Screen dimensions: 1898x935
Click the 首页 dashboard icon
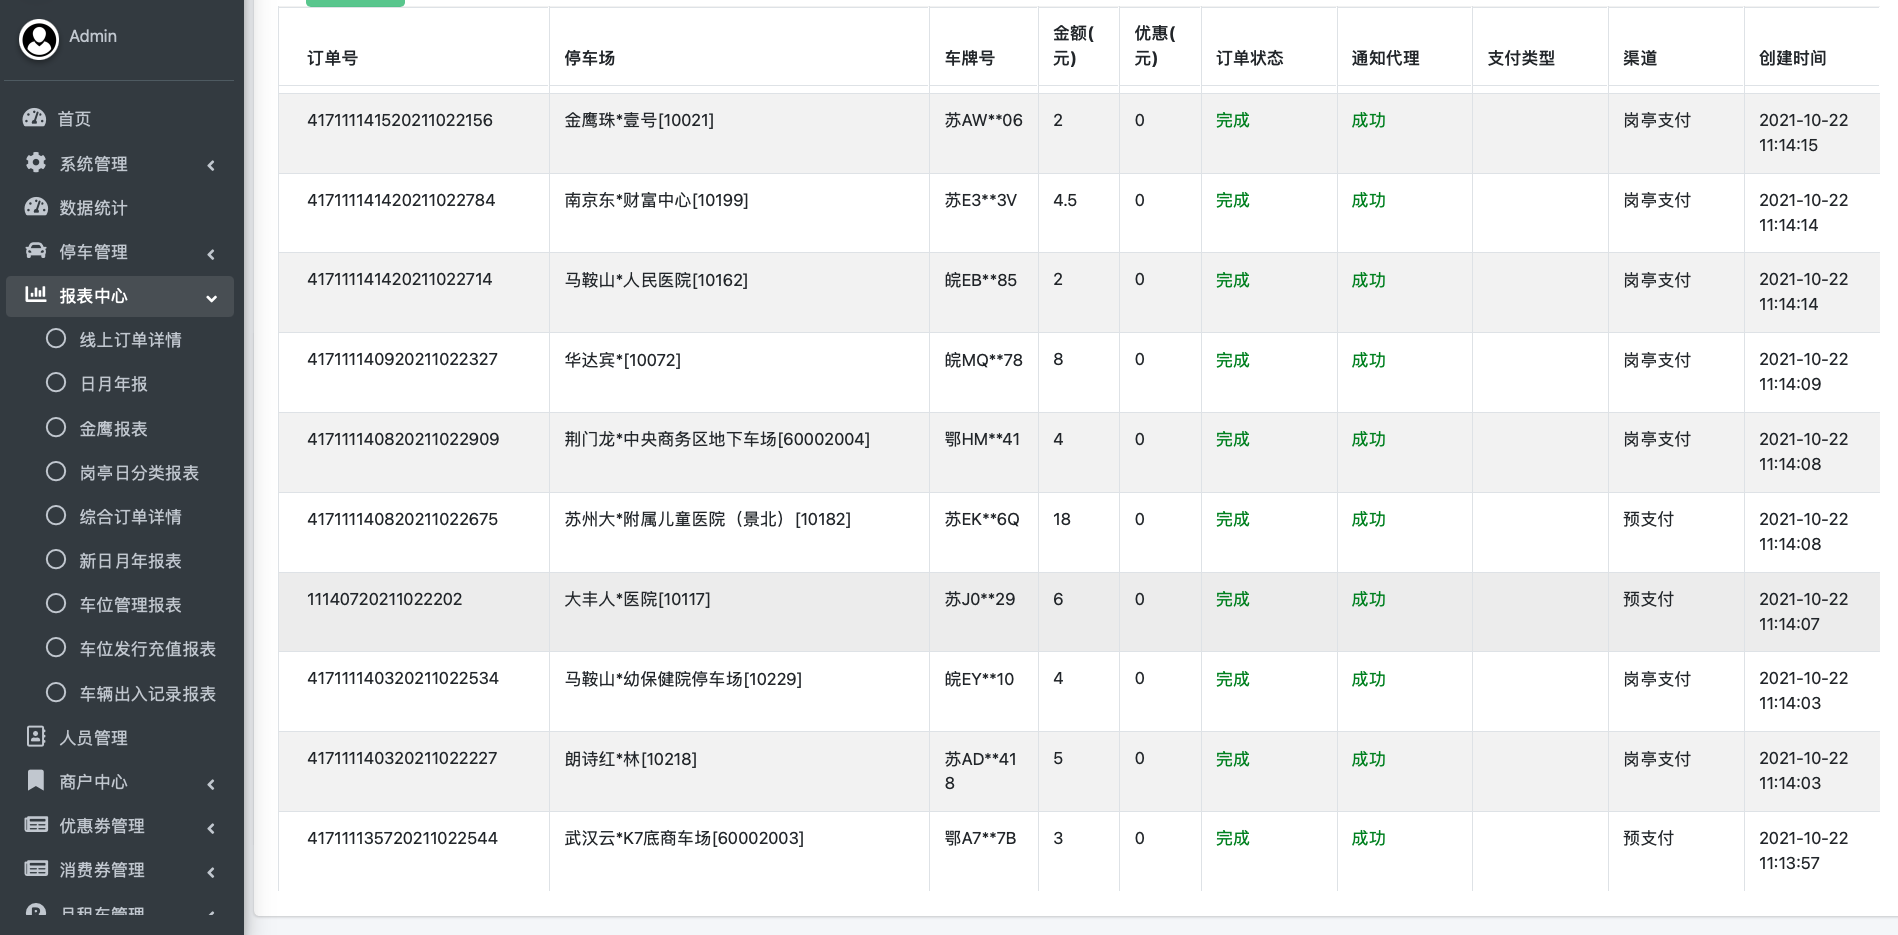(x=35, y=118)
